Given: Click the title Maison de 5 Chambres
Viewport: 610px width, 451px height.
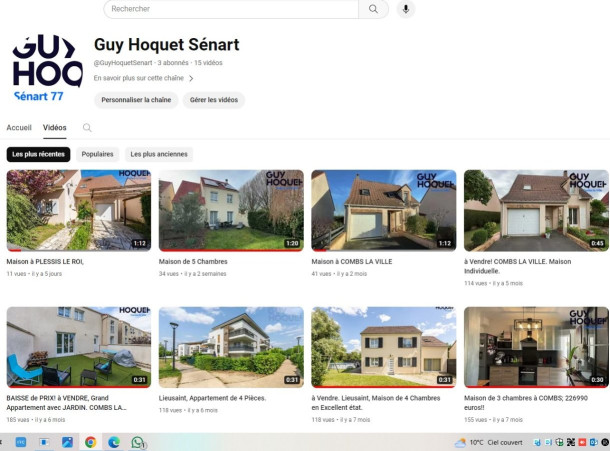Looking at the screenshot, I should (x=193, y=262).
